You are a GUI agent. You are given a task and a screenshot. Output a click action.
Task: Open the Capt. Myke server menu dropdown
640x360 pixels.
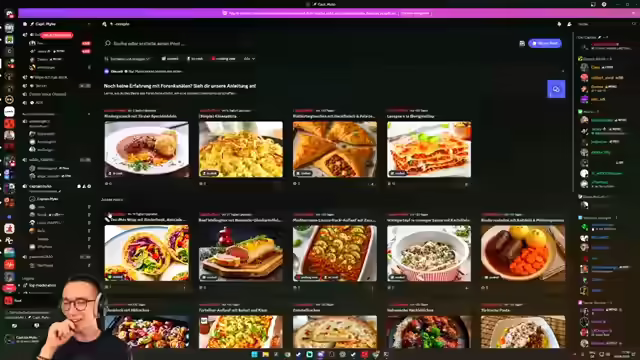57,24
